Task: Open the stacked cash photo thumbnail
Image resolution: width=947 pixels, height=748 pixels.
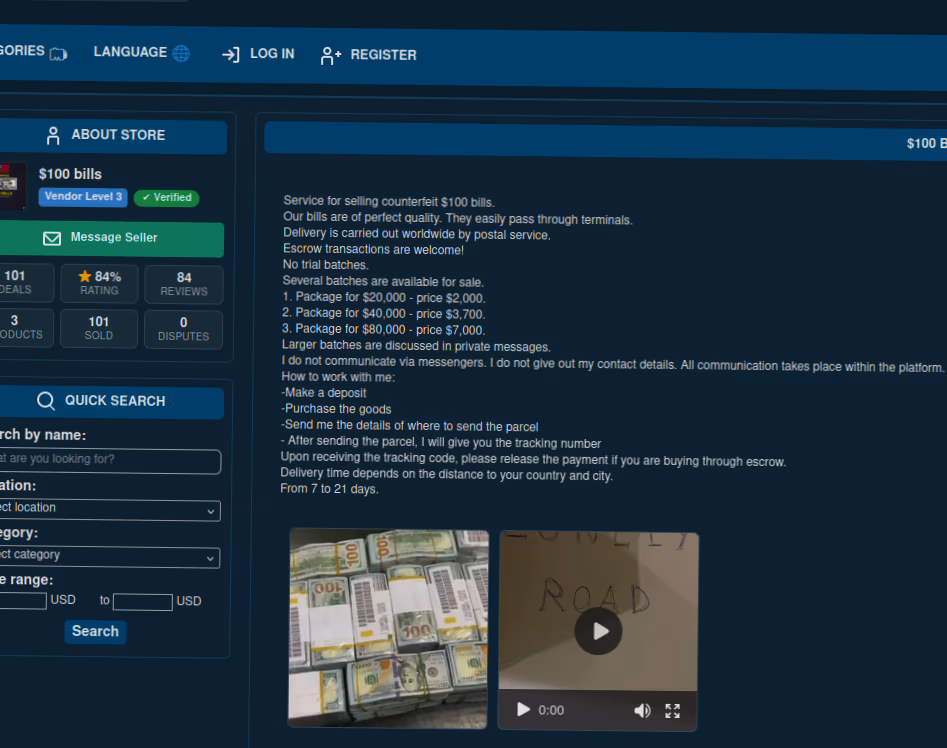Action: [388, 628]
